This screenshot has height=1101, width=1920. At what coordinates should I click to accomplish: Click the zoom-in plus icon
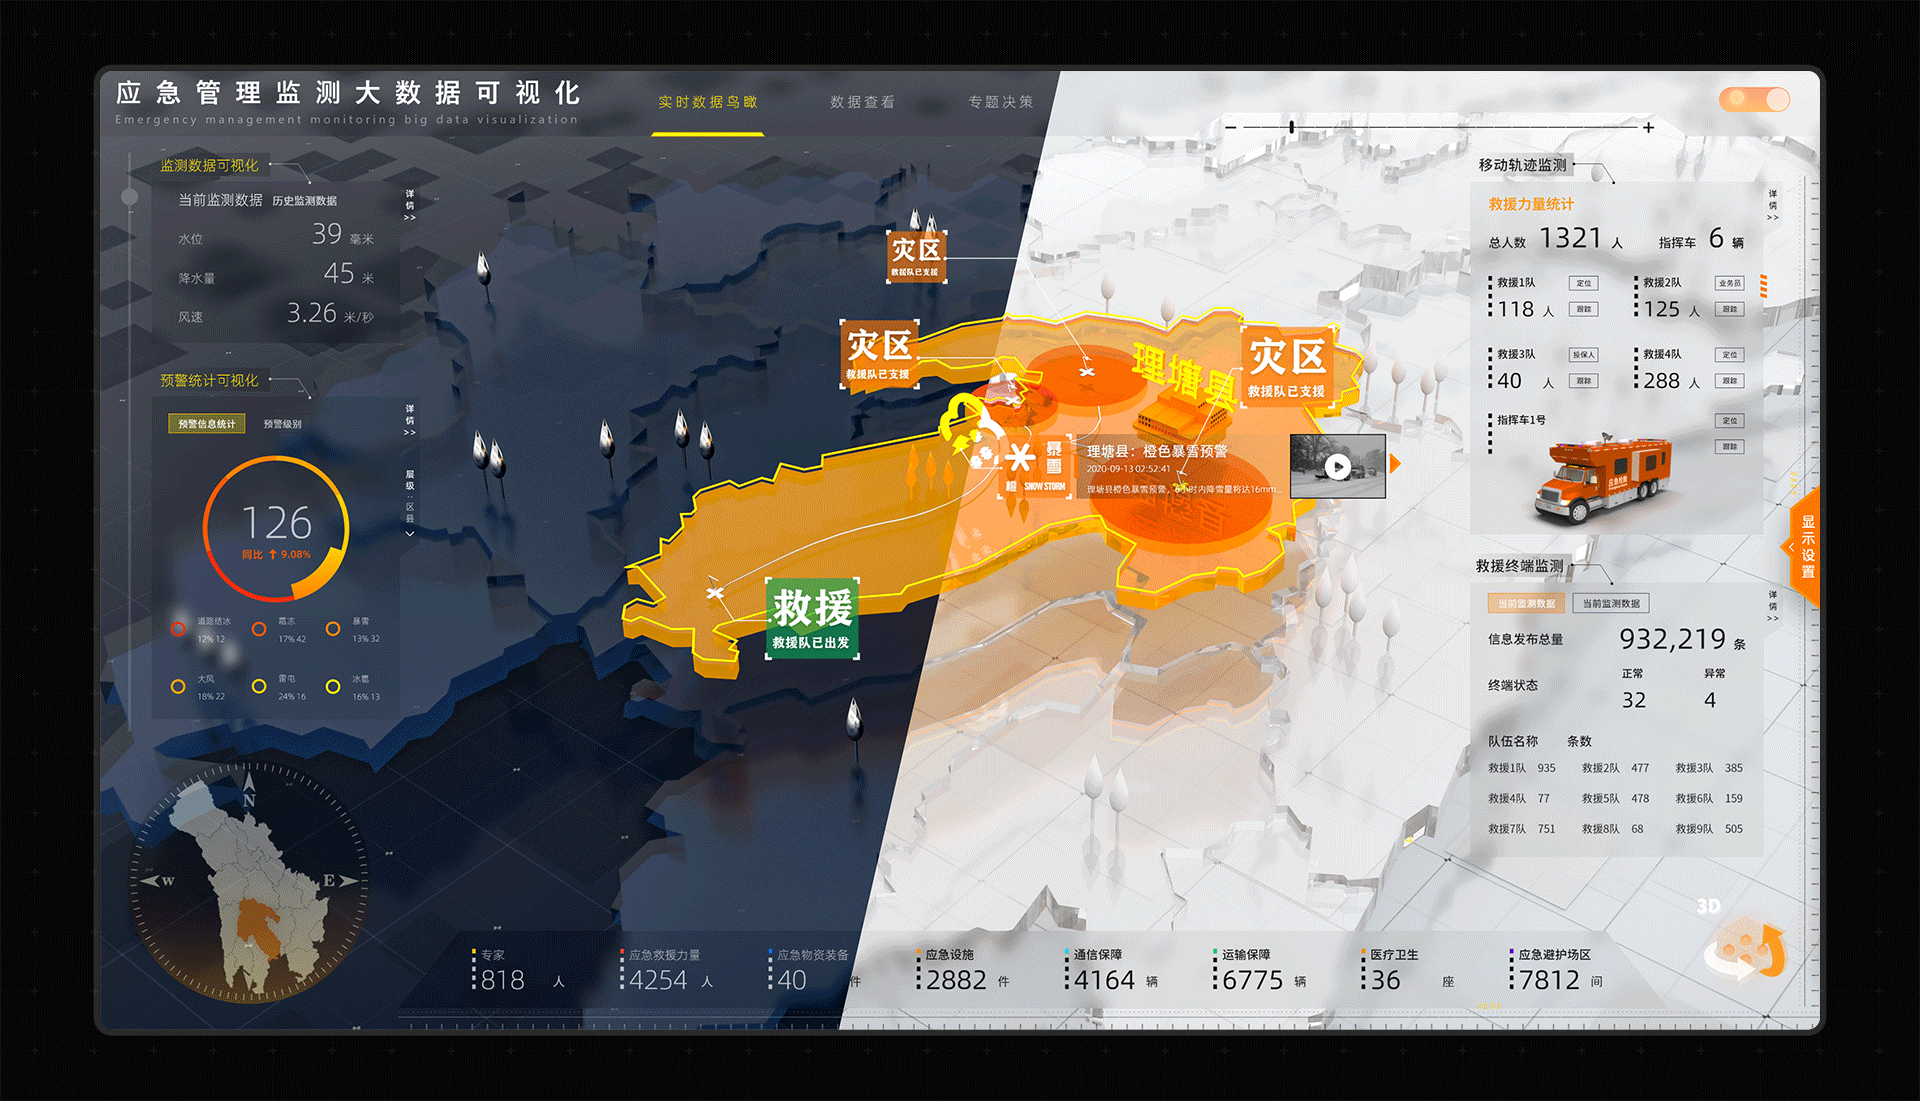coord(1648,128)
